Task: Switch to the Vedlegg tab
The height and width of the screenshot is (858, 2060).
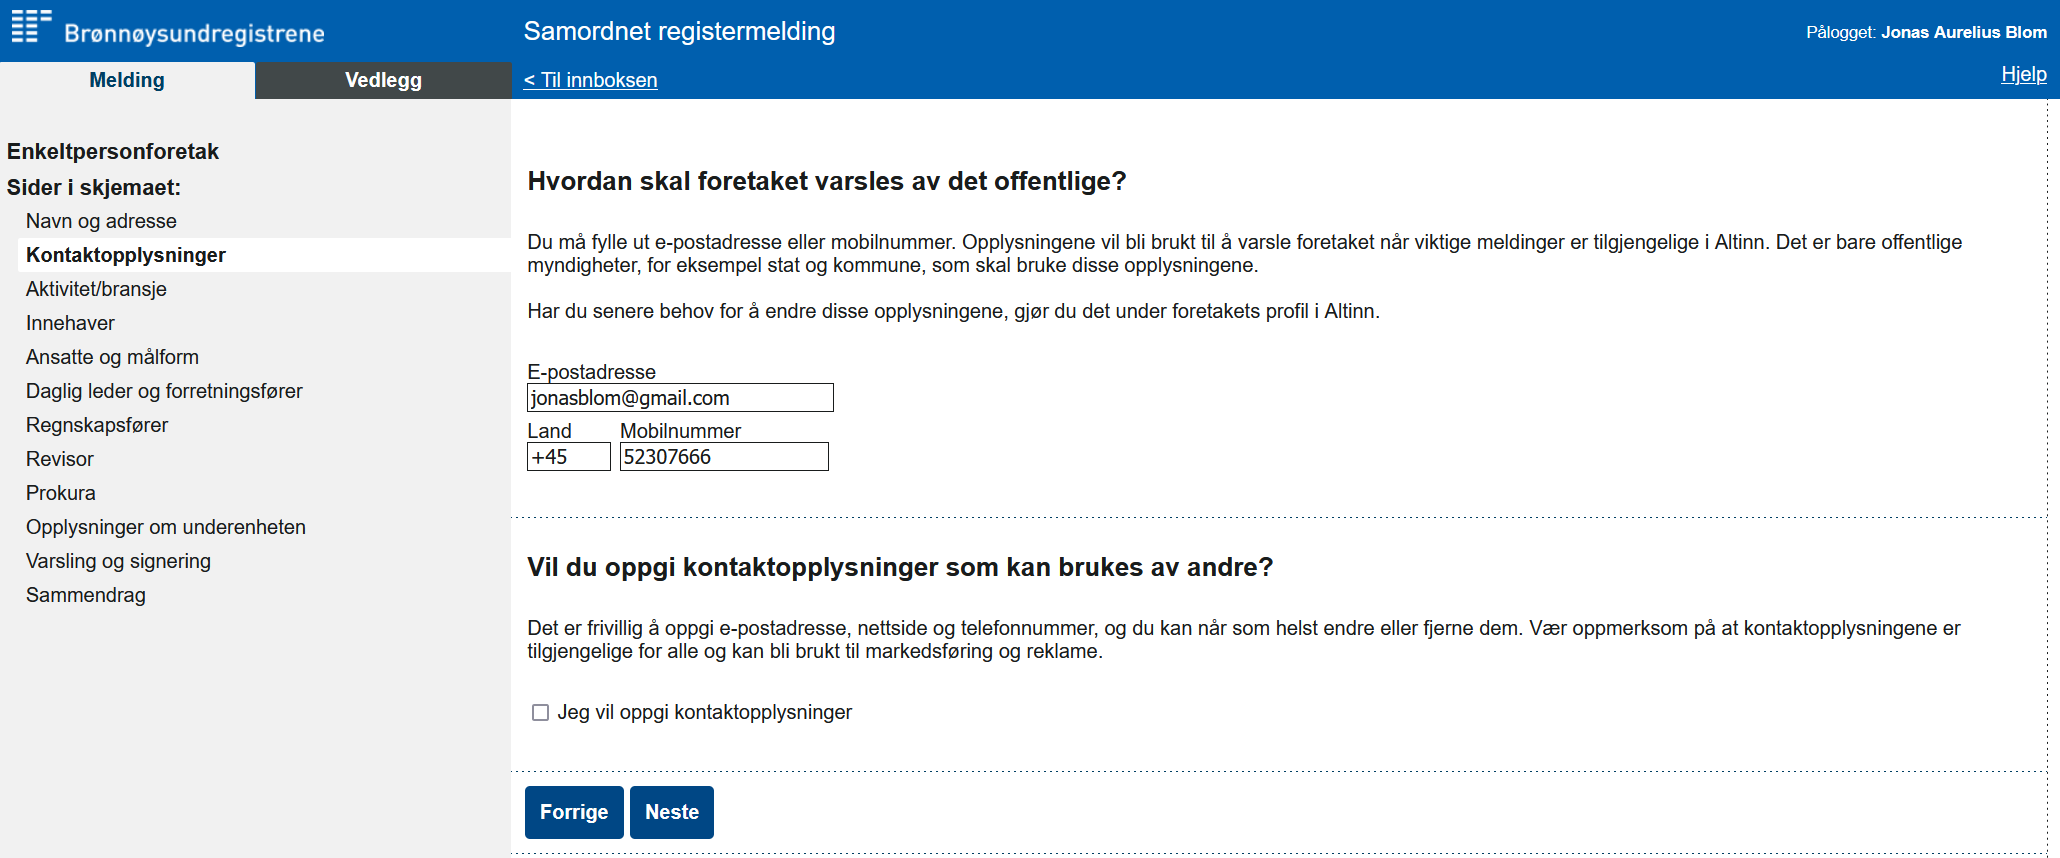Action: pyautogui.click(x=383, y=80)
